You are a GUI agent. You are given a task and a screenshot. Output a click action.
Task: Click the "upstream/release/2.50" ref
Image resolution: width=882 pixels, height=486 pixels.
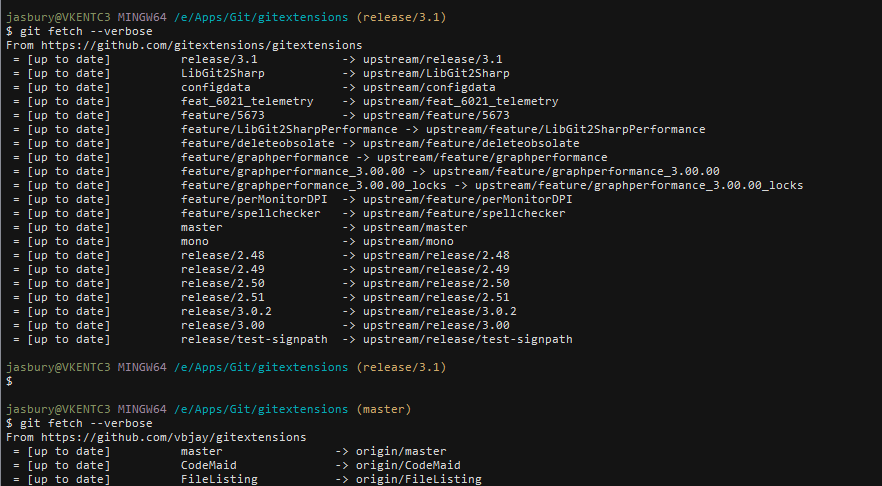click(x=436, y=284)
